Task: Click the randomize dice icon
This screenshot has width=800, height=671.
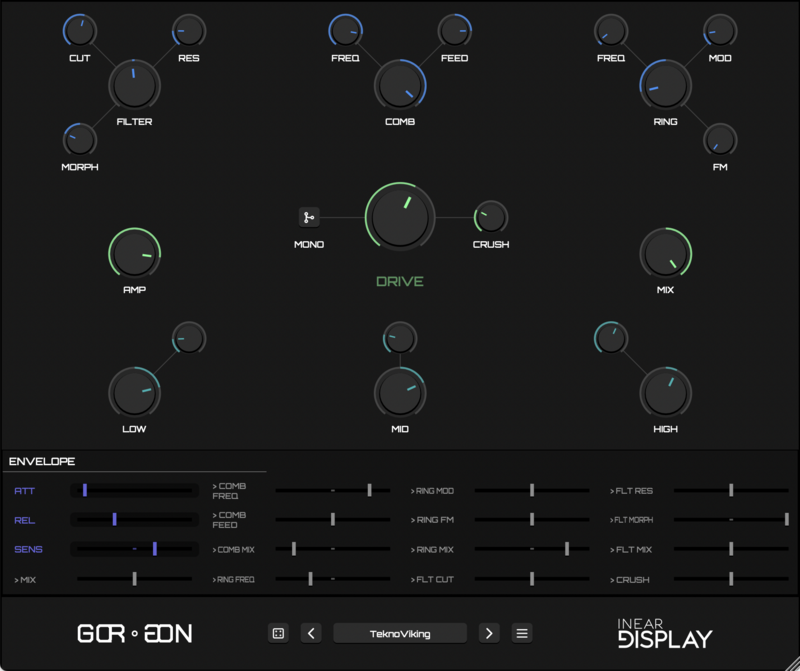Action: (278, 633)
